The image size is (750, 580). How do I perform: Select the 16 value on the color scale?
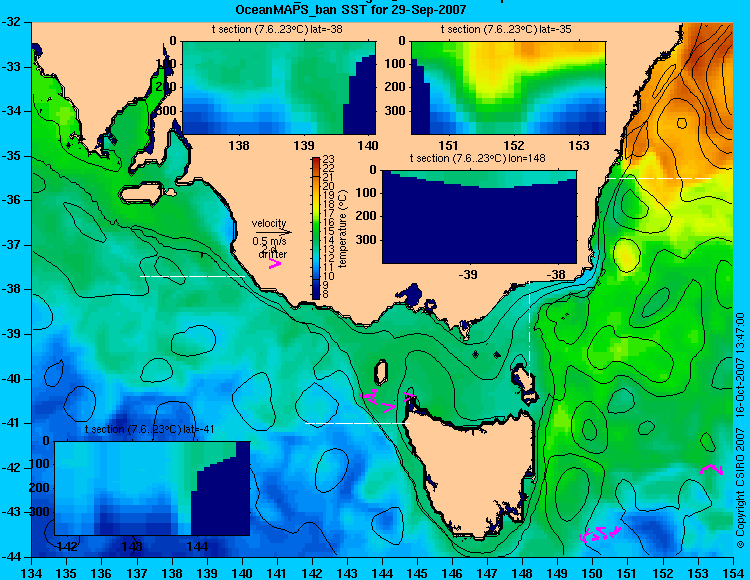329,222
